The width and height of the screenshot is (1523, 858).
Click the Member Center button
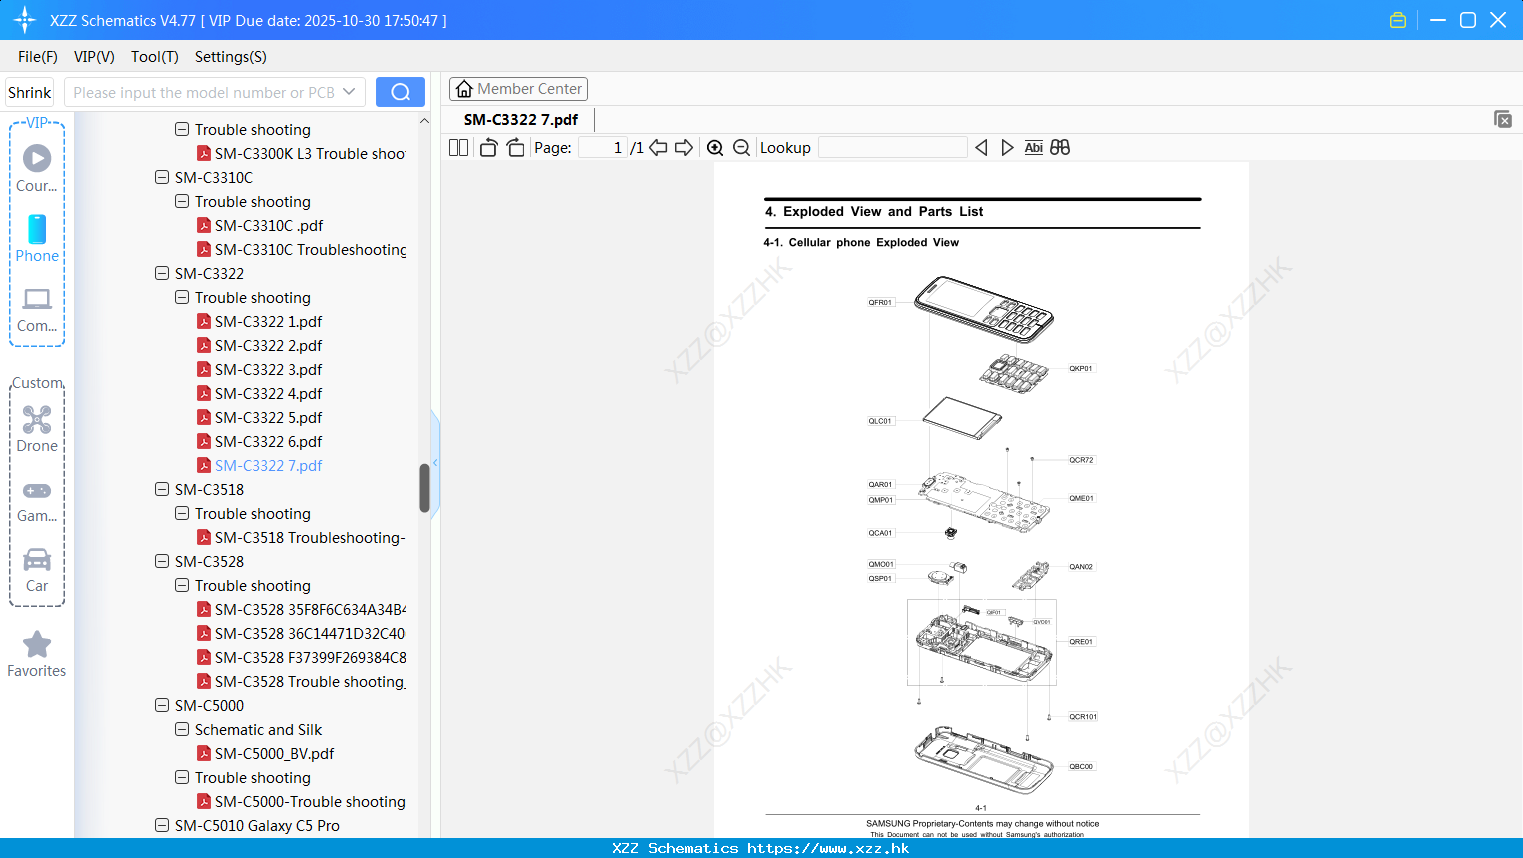[x=518, y=89]
